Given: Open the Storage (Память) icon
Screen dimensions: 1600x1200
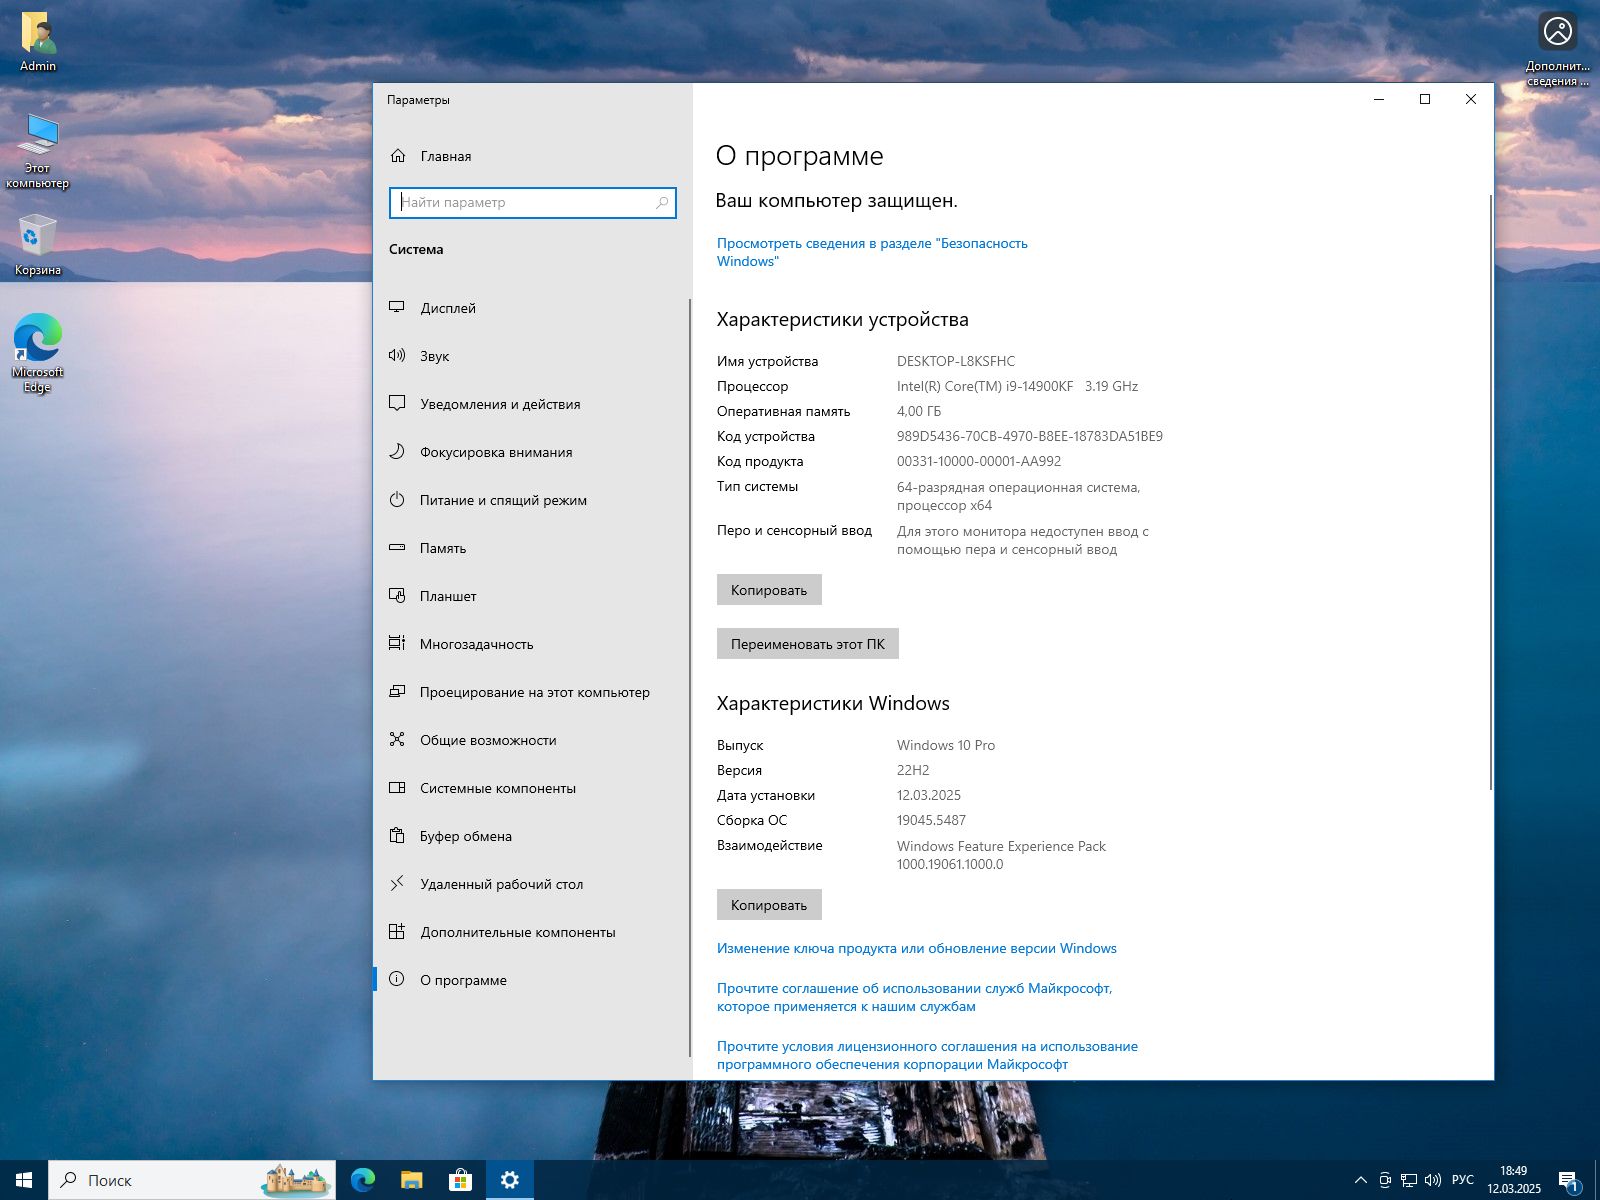Looking at the screenshot, I should [397, 547].
